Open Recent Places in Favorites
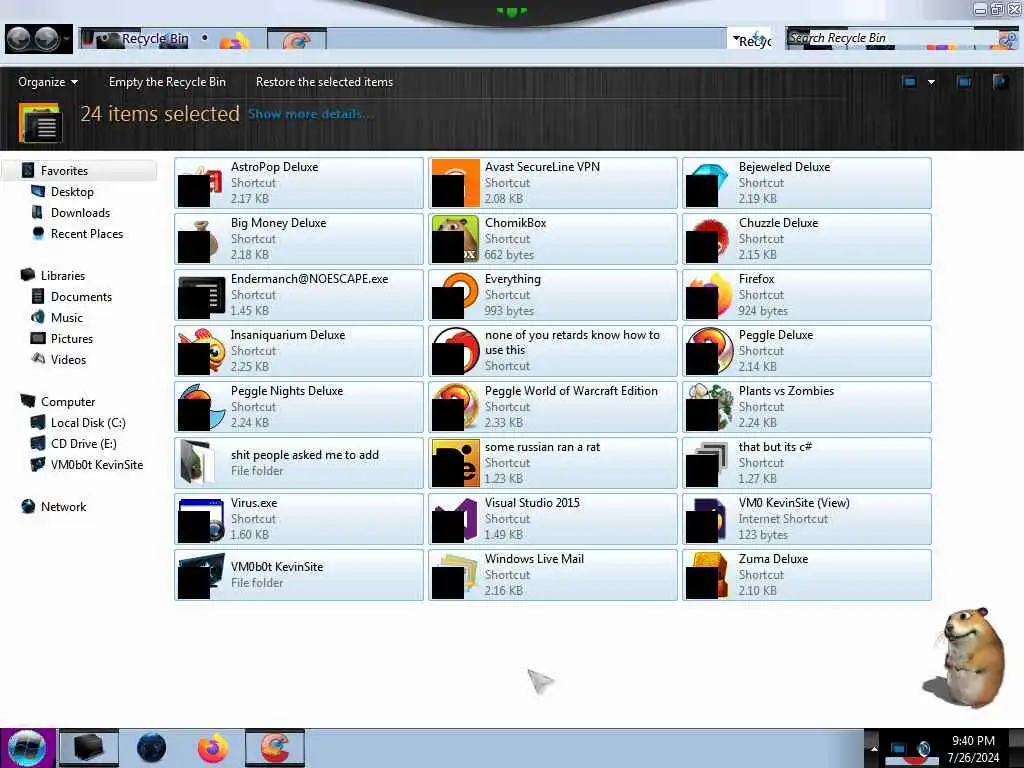1024x768 pixels. [x=87, y=233]
